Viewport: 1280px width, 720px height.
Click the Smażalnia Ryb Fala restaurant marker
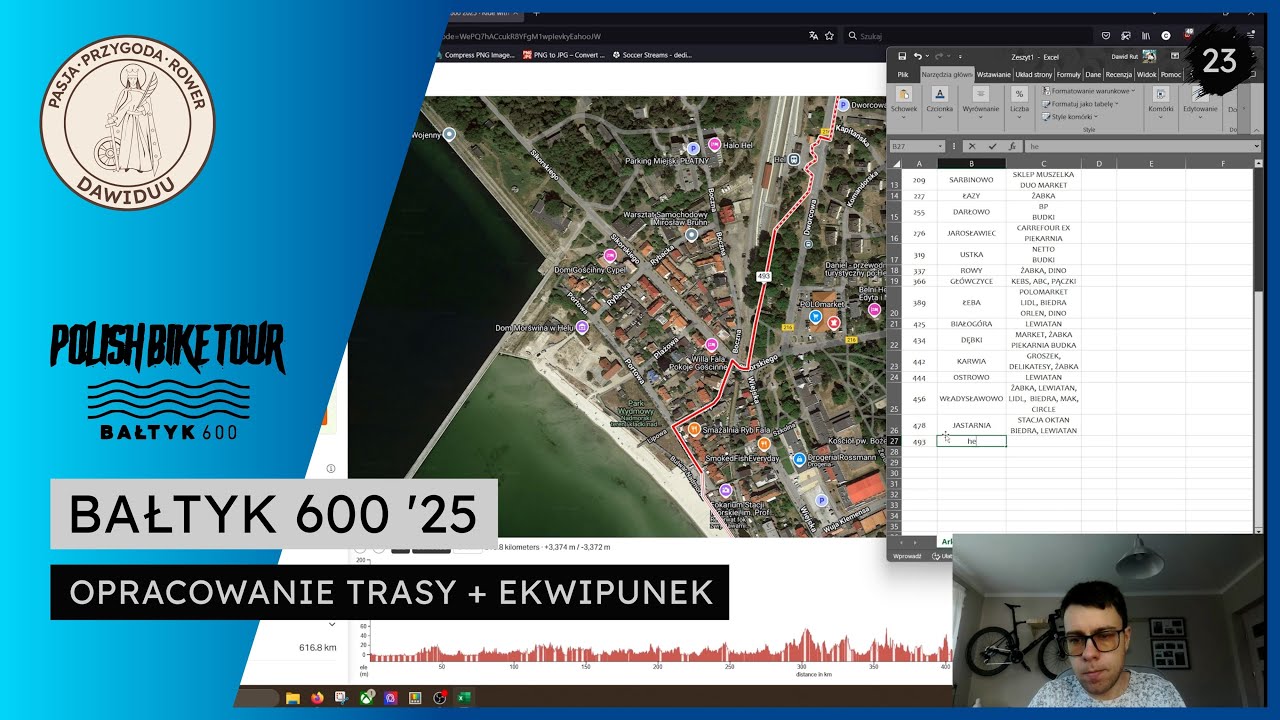coord(693,429)
